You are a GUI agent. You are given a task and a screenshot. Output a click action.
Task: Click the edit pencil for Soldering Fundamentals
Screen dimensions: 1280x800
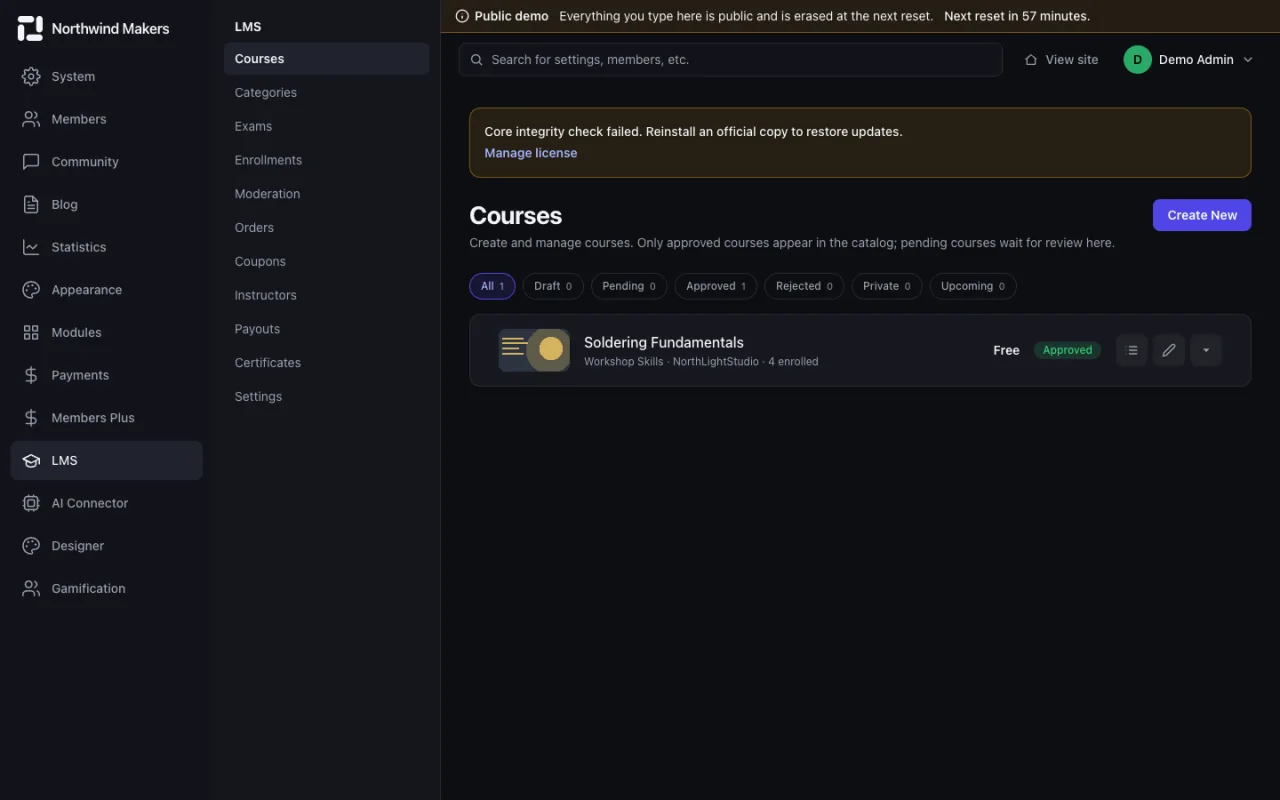(x=1169, y=350)
